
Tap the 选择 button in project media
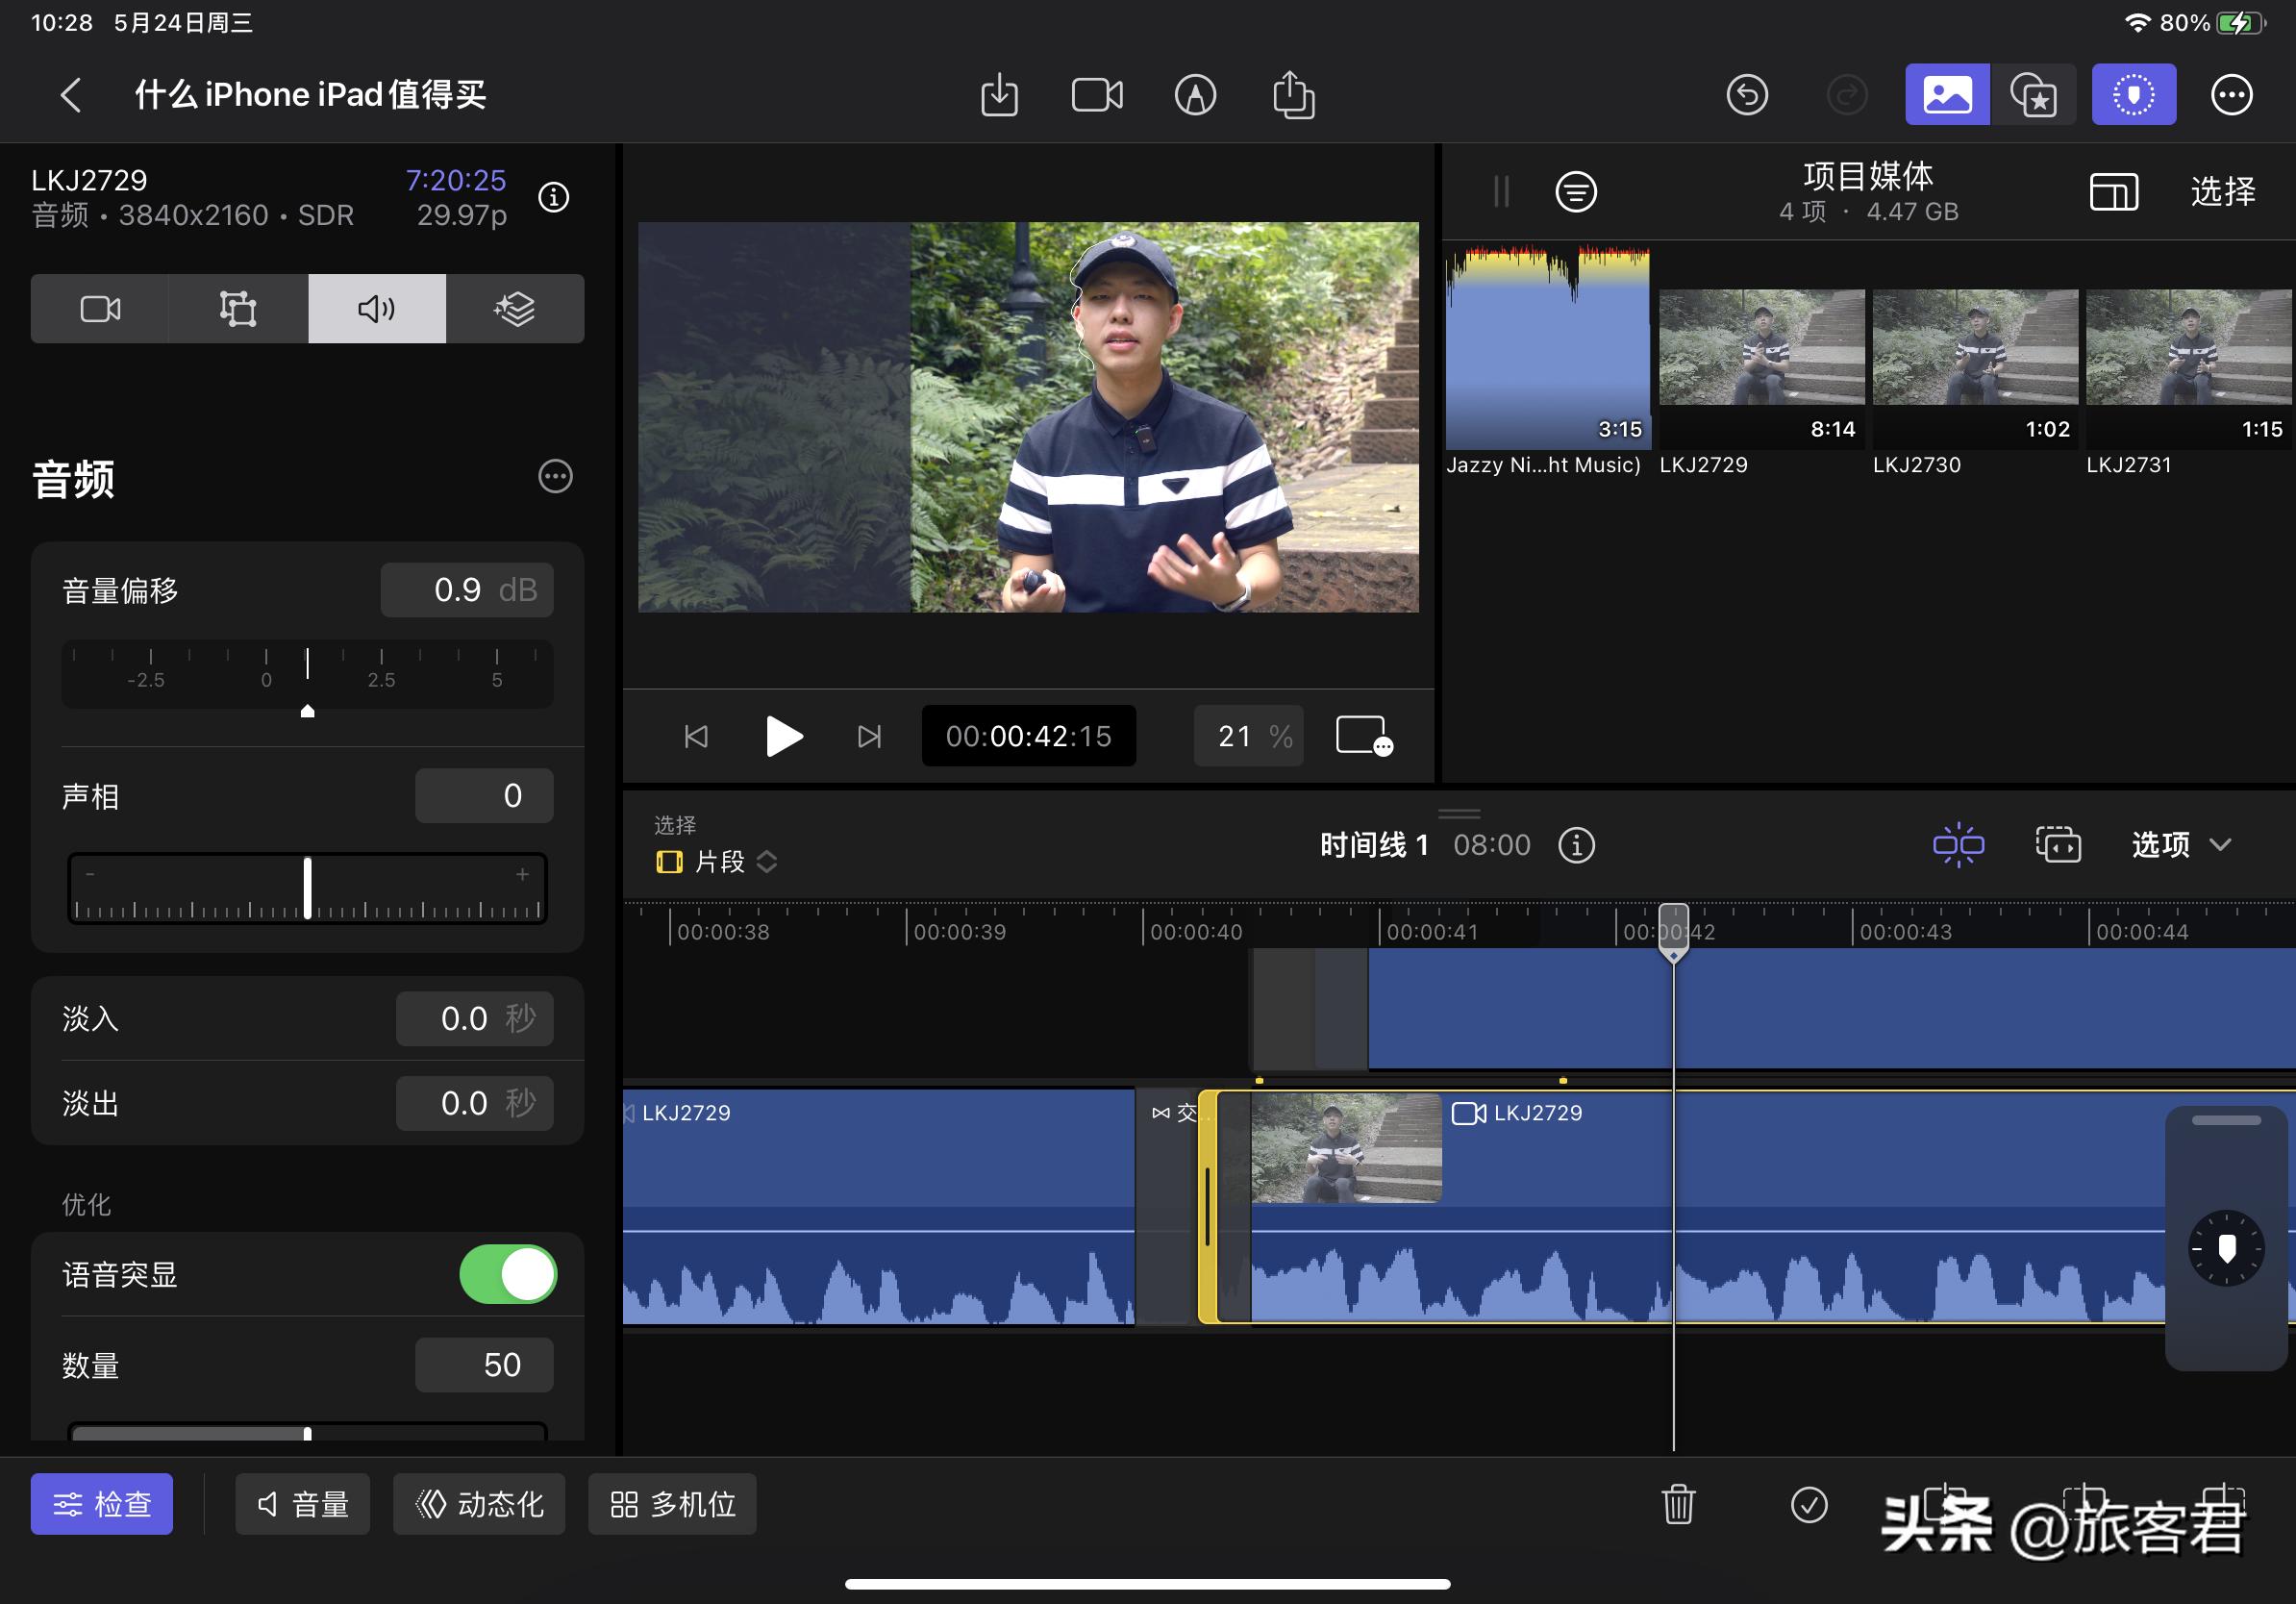(x=2224, y=192)
